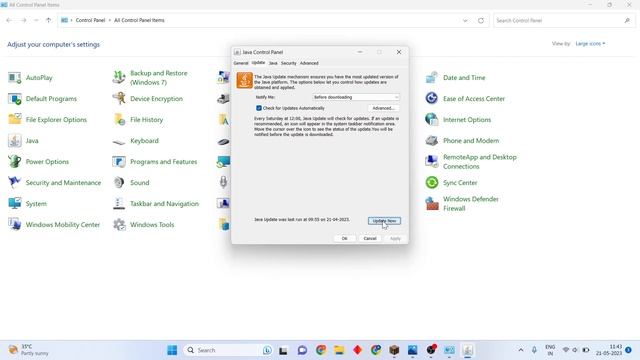This screenshot has height=360, width=640.
Task: Click the Up arrow navigation icon
Action: click(x=49, y=20)
